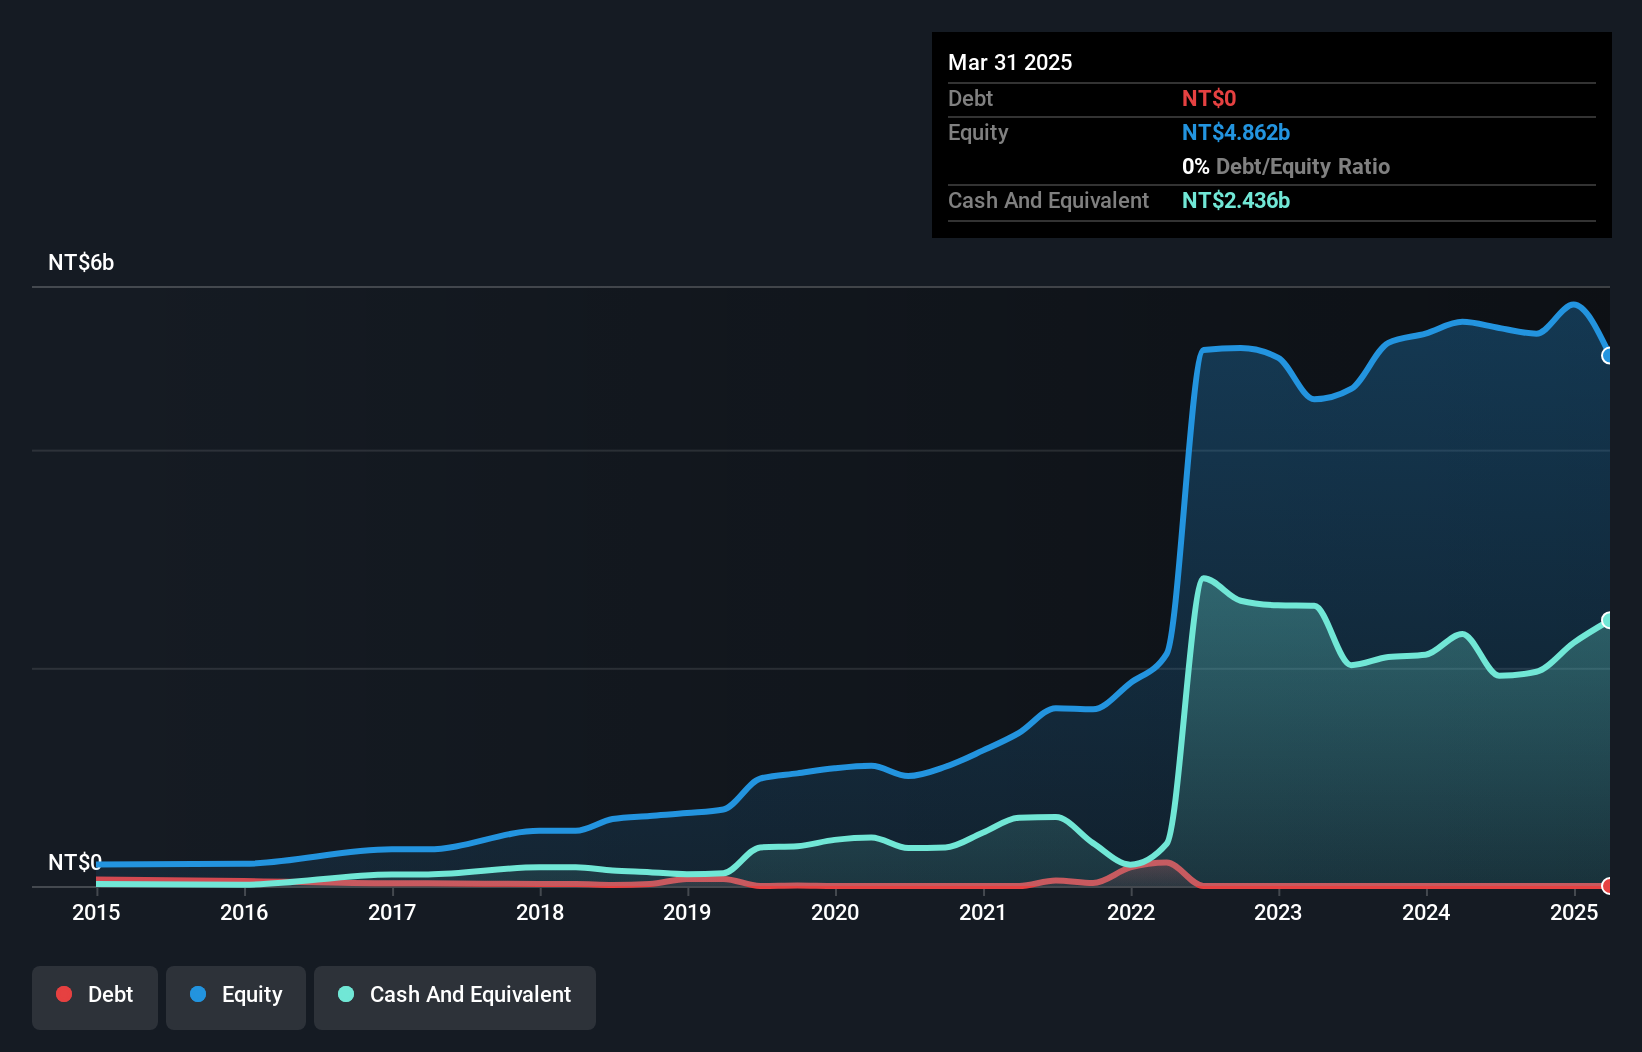Viewport: 1642px width, 1052px height.
Task: Click the Debt row label in tooltip
Action: (970, 98)
